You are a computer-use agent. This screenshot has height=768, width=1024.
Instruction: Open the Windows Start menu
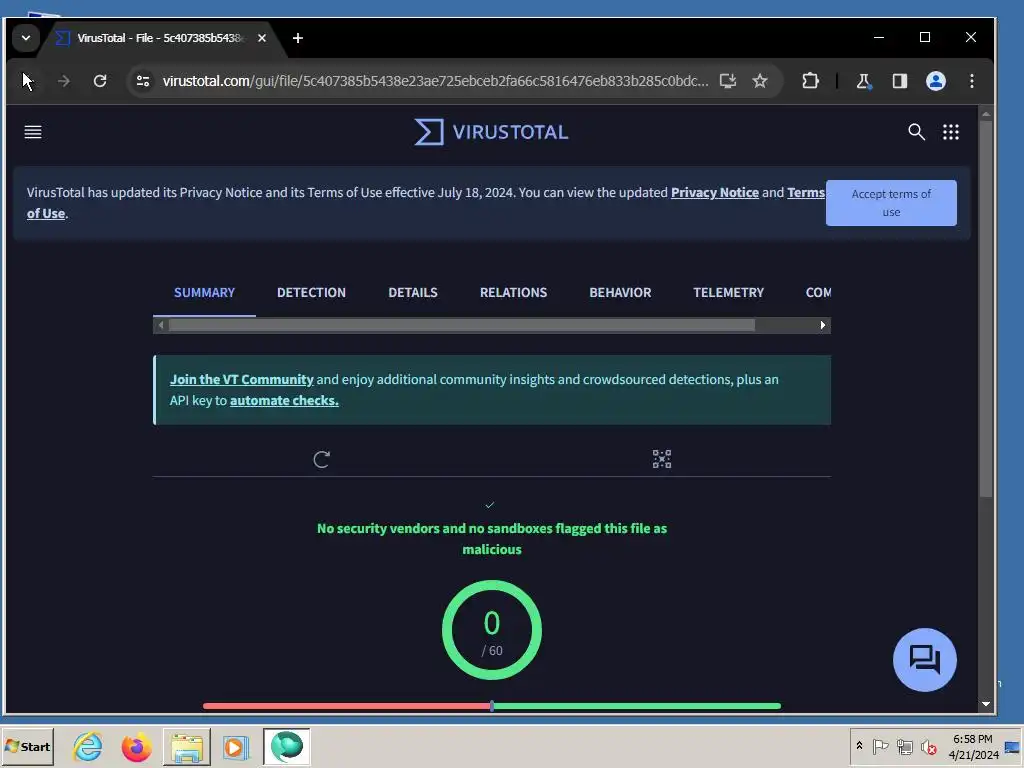tap(27, 746)
